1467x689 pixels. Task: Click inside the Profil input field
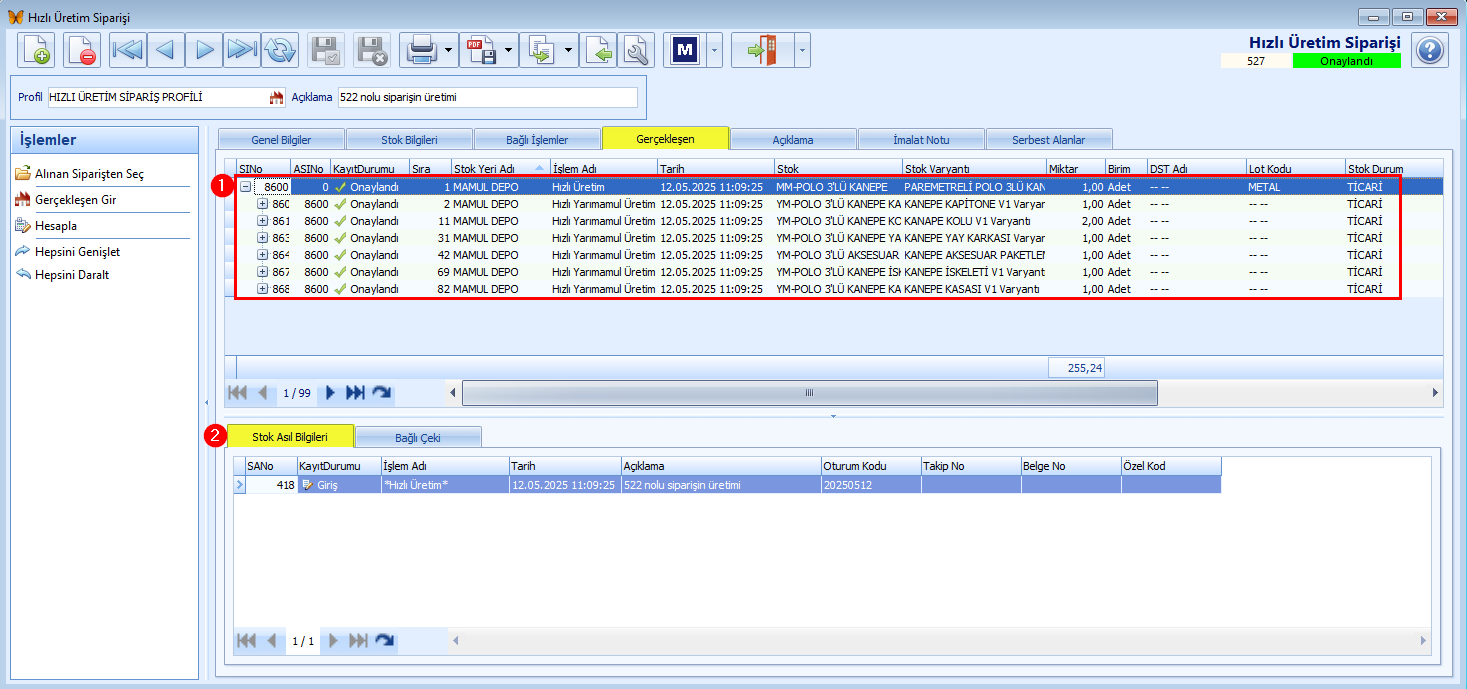[157, 98]
